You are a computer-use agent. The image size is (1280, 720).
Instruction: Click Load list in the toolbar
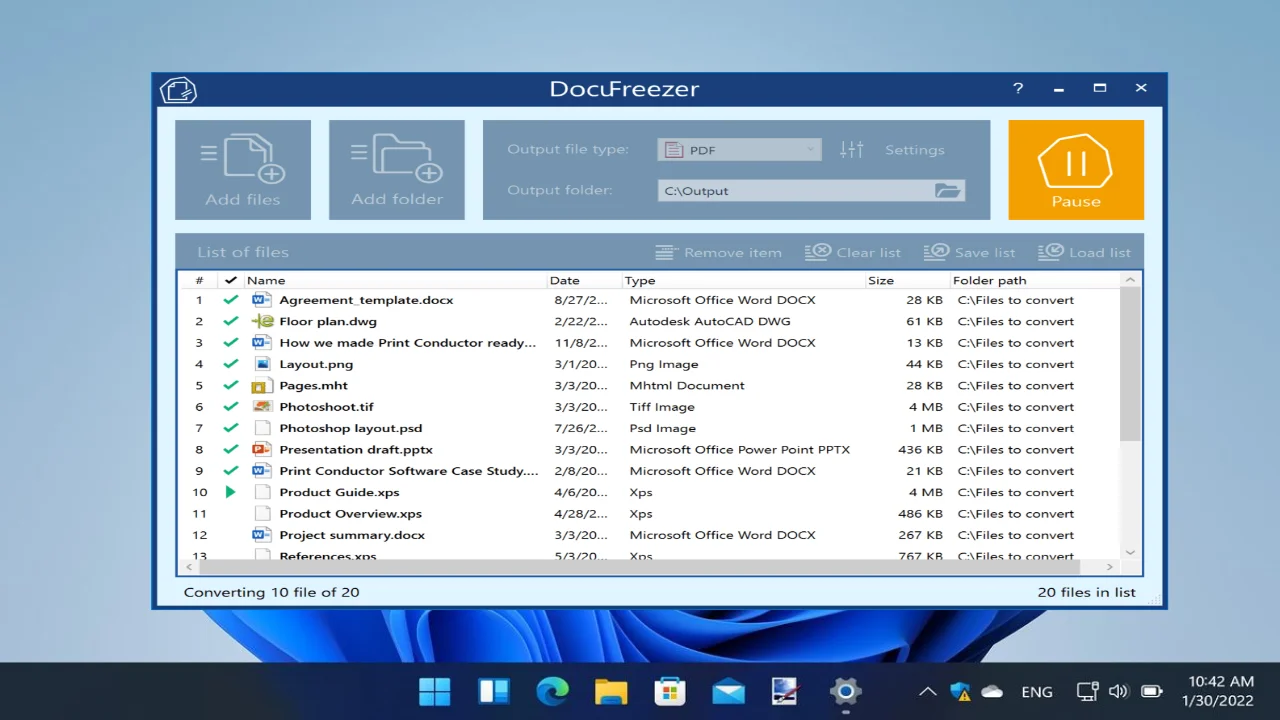tap(1084, 252)
